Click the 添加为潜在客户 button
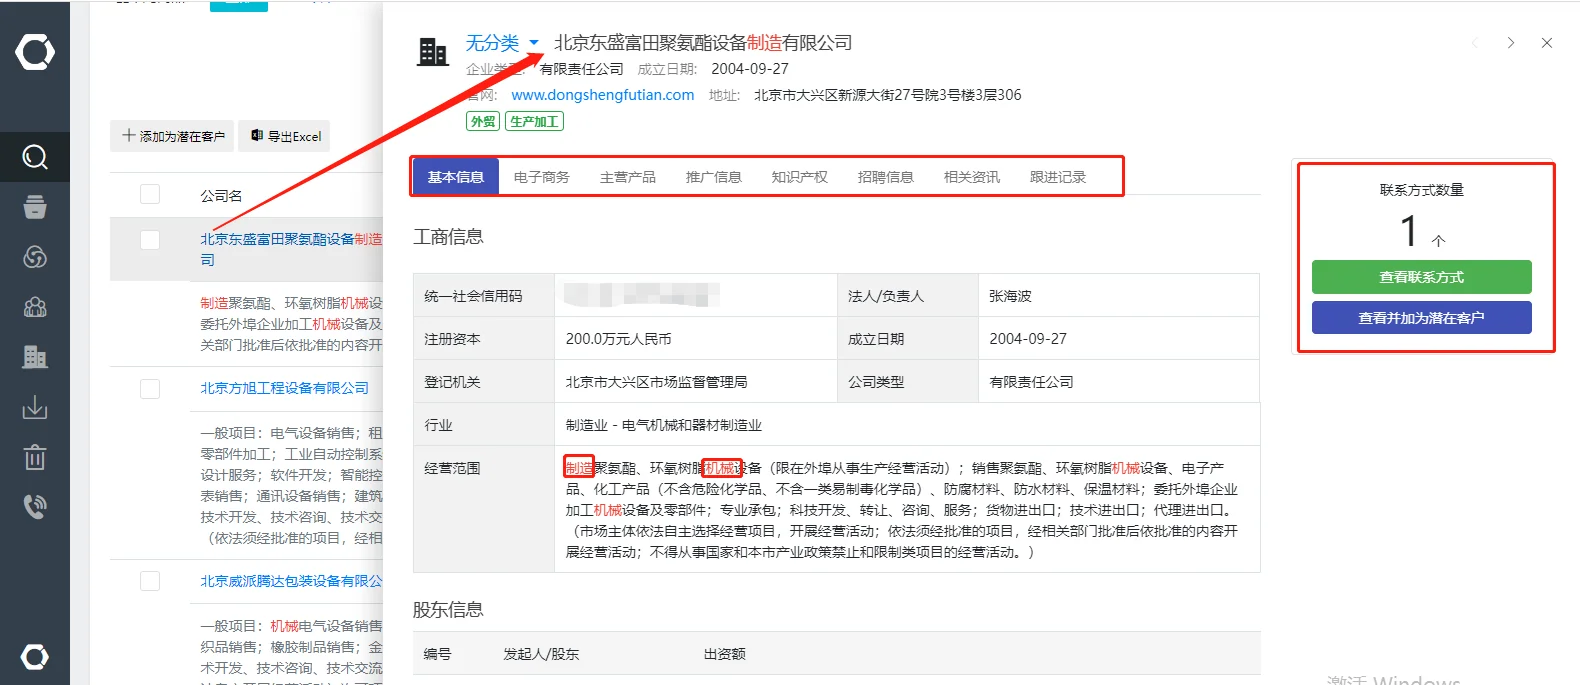The image size is (1580, 685). pyautogui.click(x=173, y=136)
